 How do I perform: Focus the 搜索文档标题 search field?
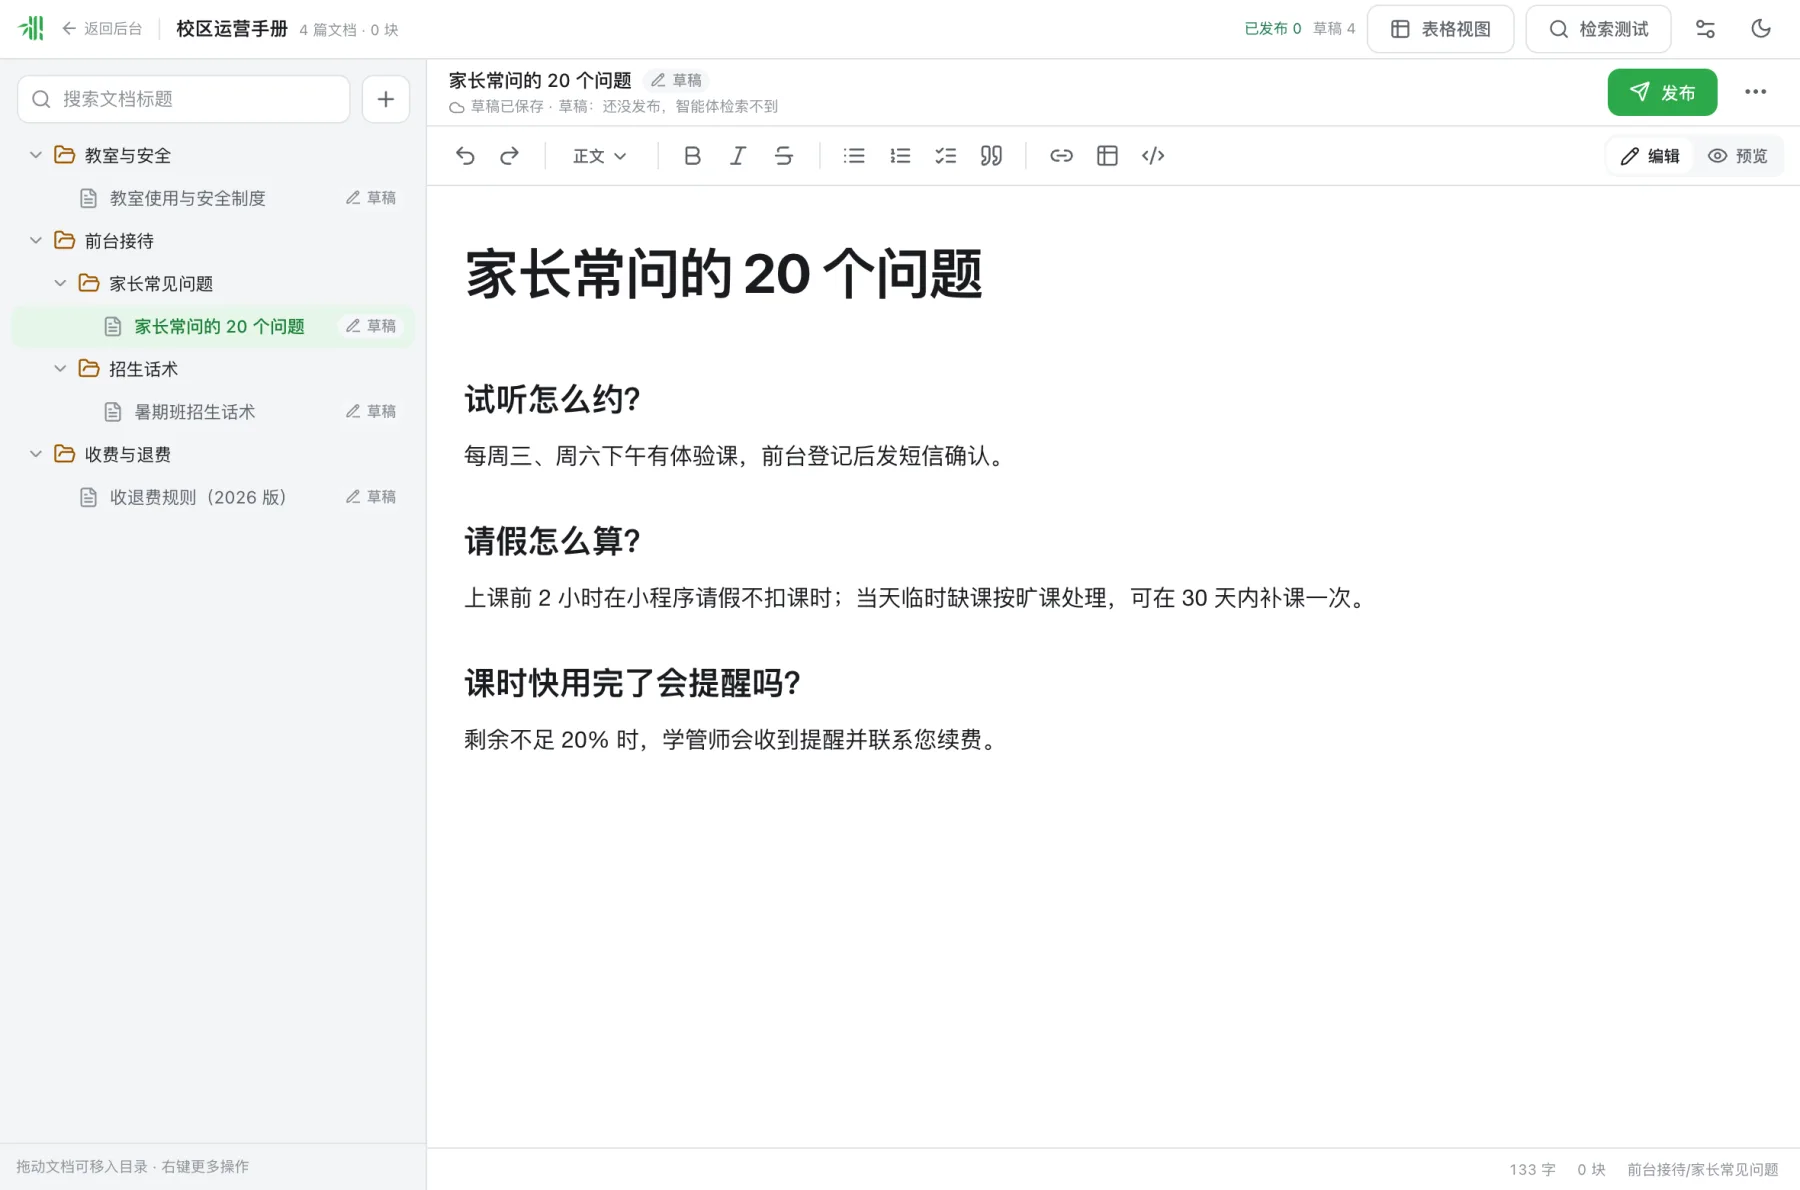coord(184,99)
